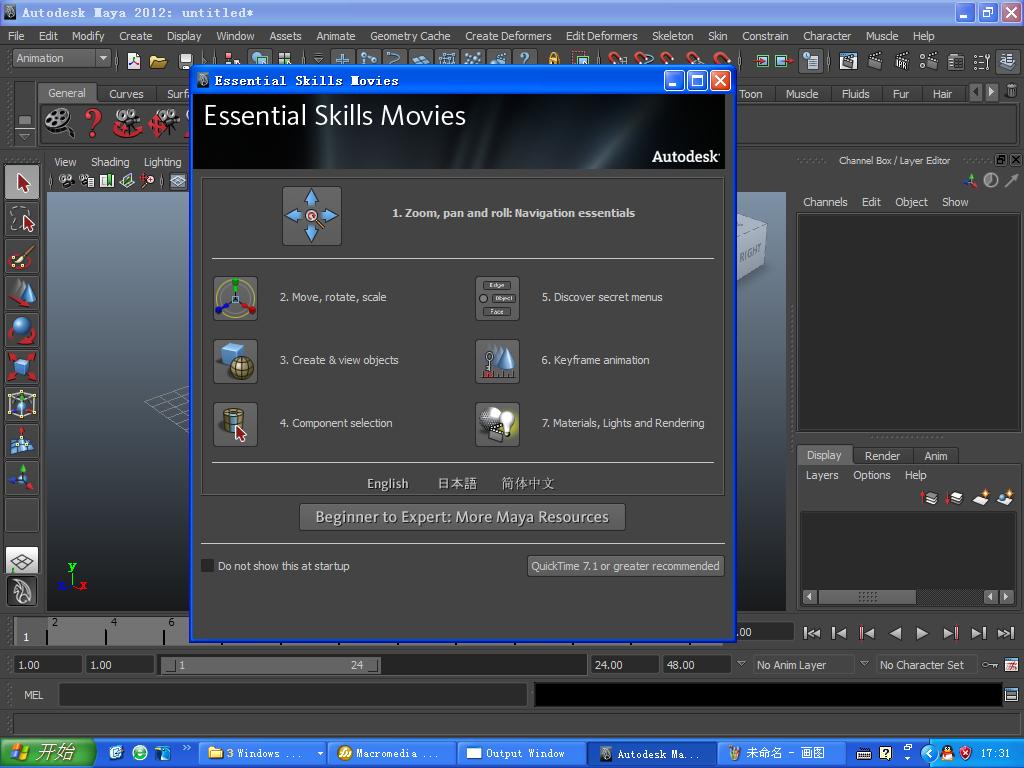1024x768 pixels.
Task: Open the Move, rotate, scale movie icon
Action: point(235,298)
